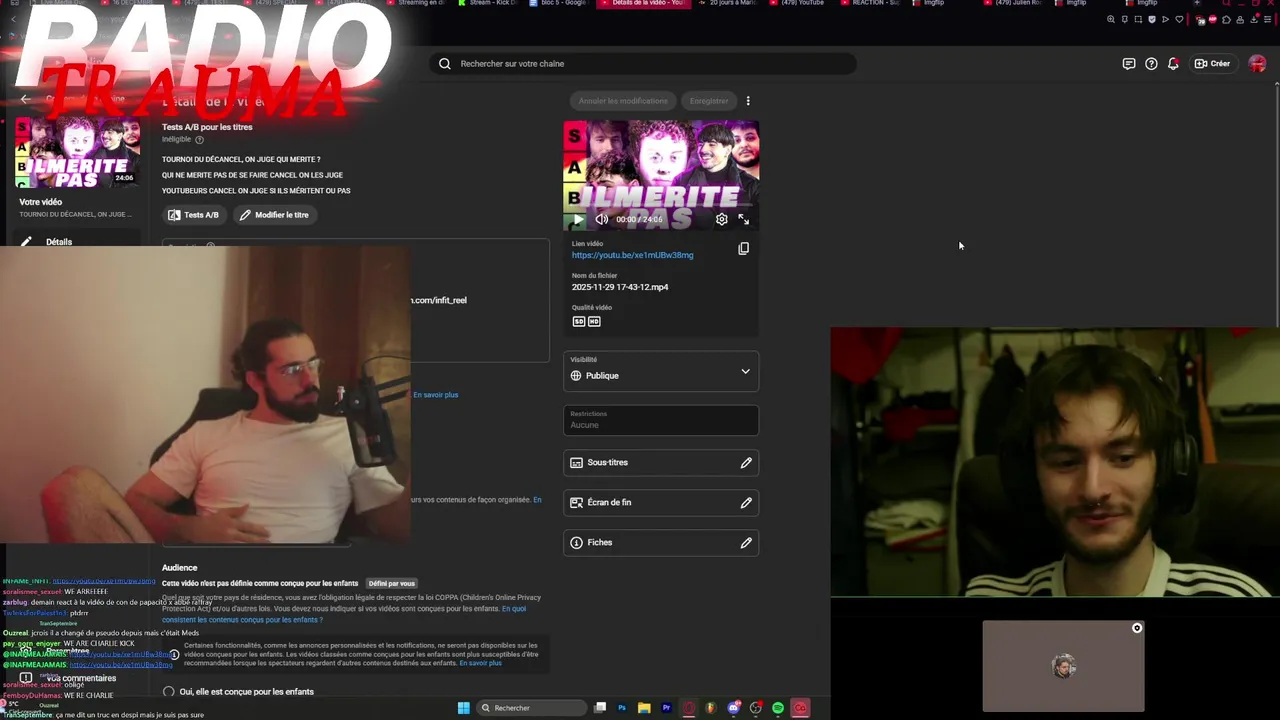
Task: Open the Windows Start menu
Action: pyautogui.click(x=463, y=708)
